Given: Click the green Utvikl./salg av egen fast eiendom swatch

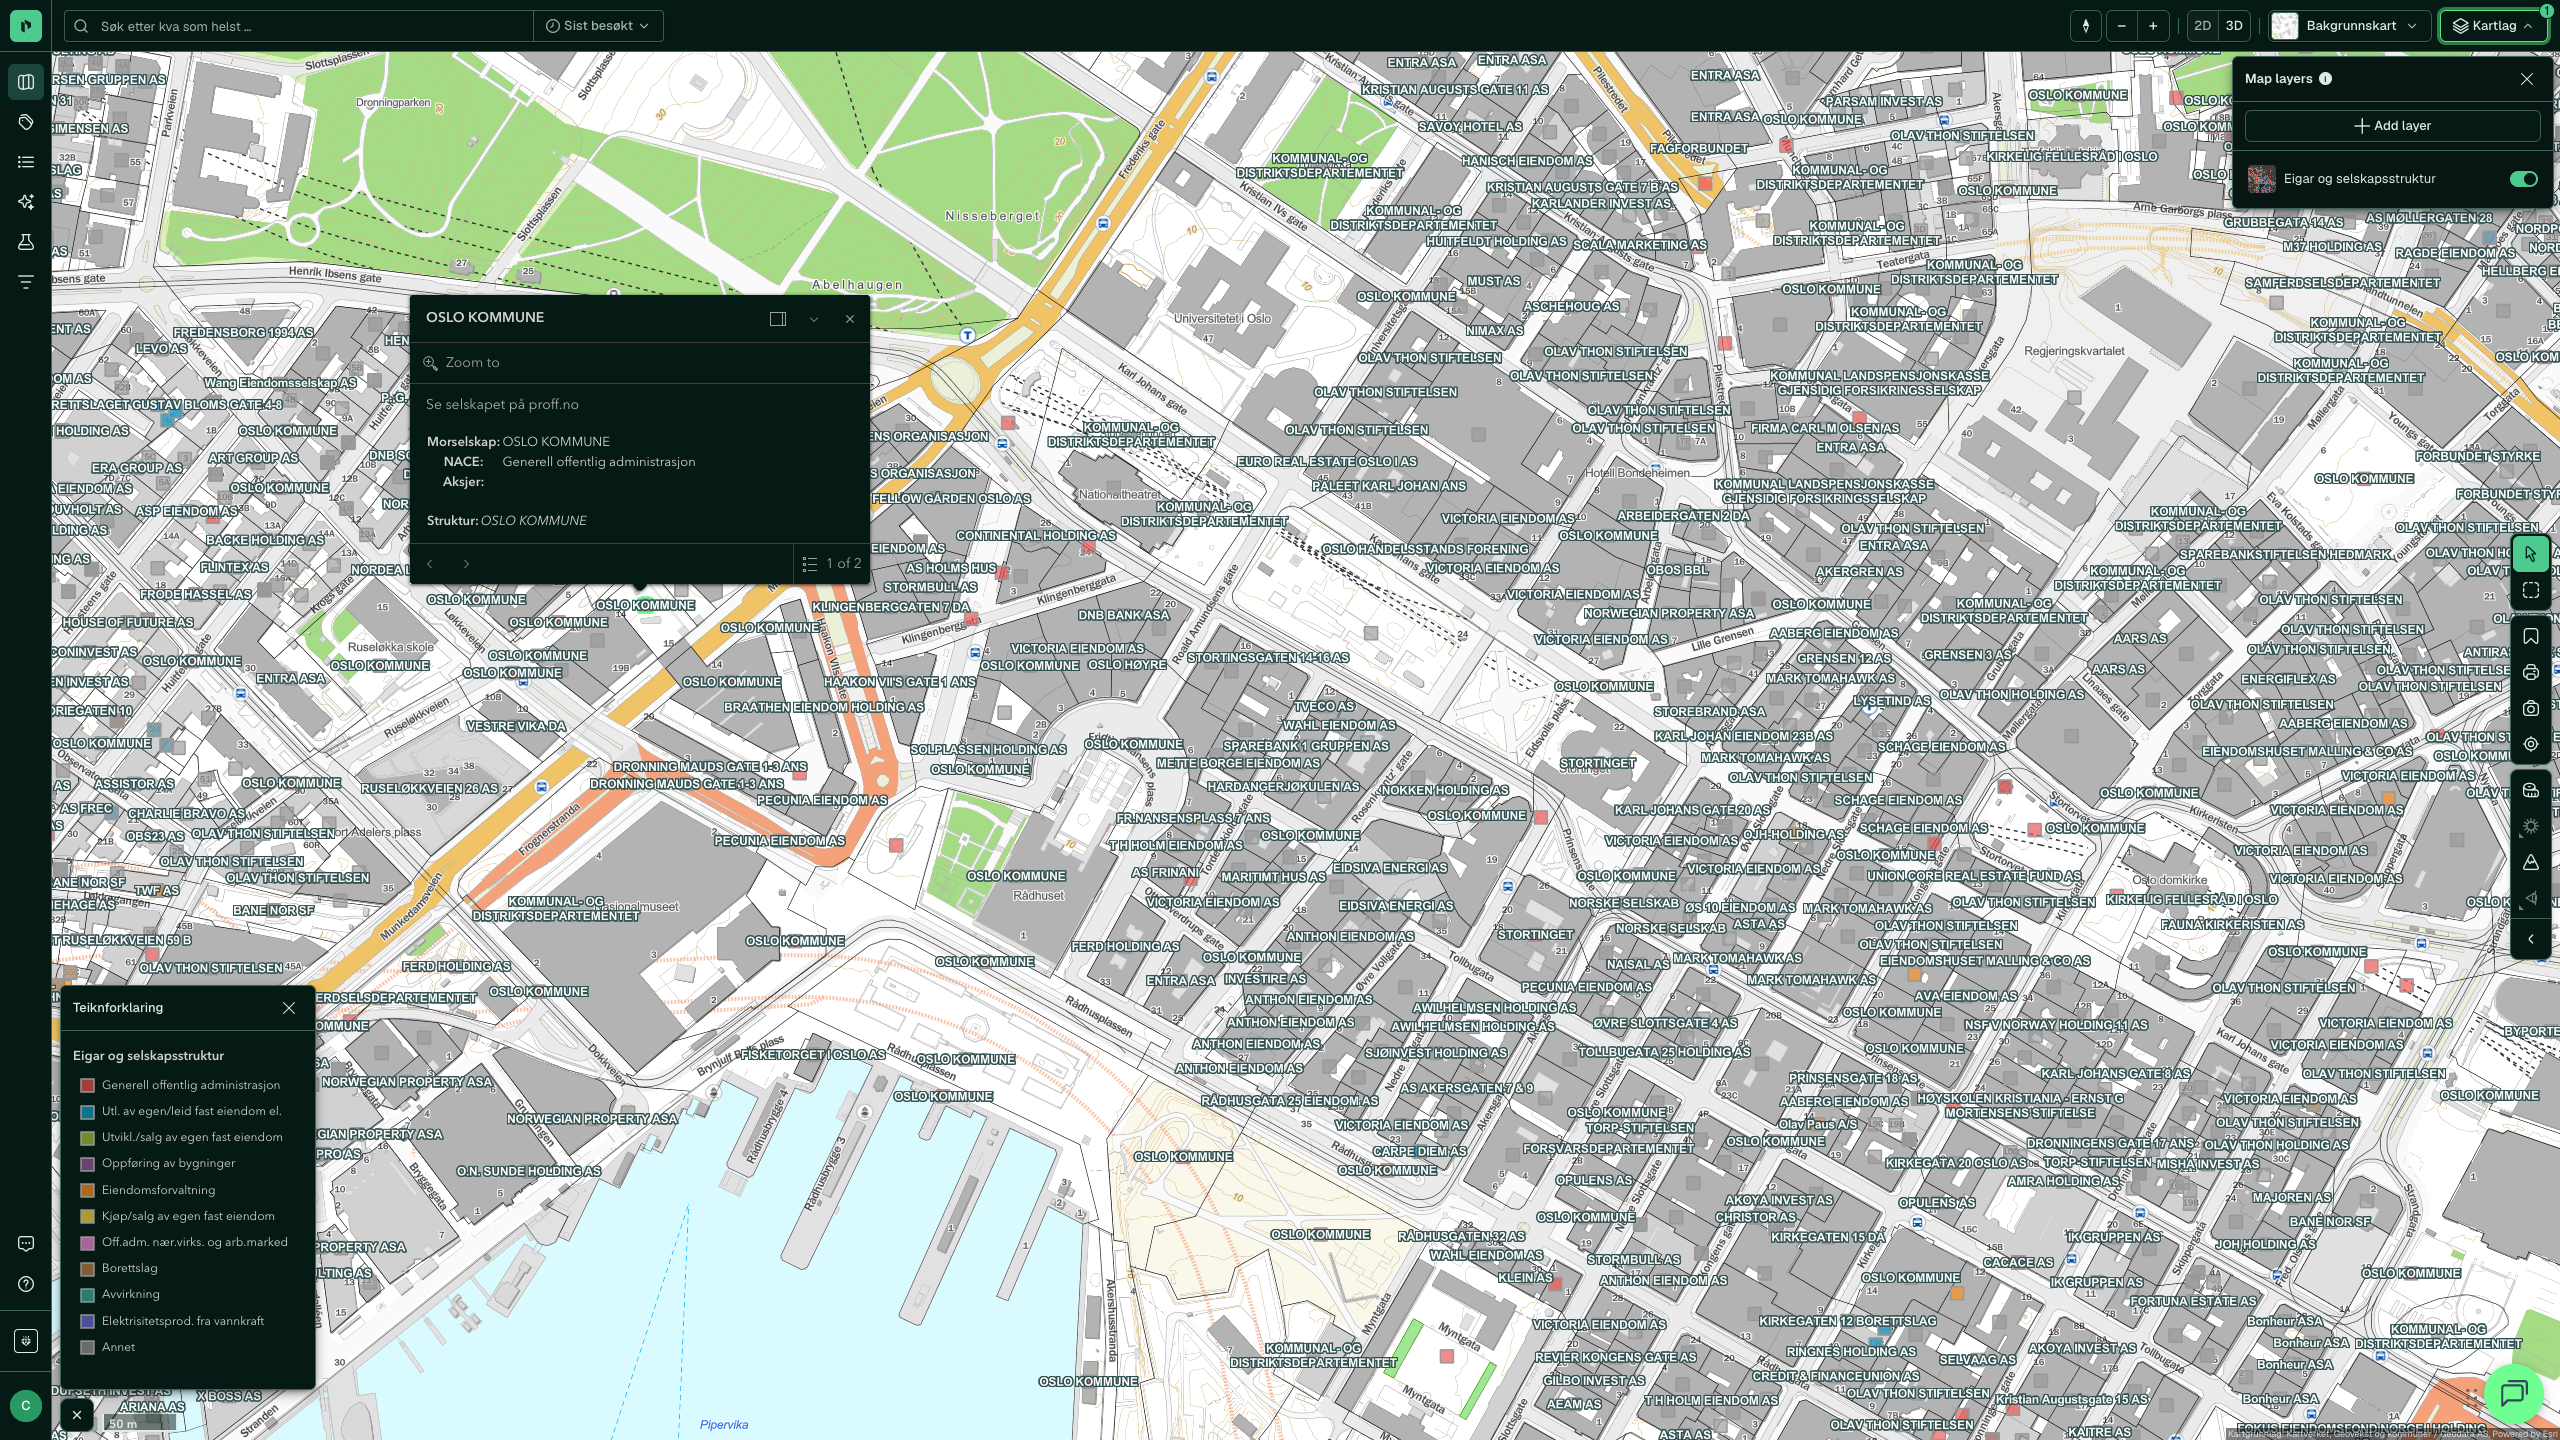Looking at the screenshot, I should pyautogui.click(x=87, y=1138).
